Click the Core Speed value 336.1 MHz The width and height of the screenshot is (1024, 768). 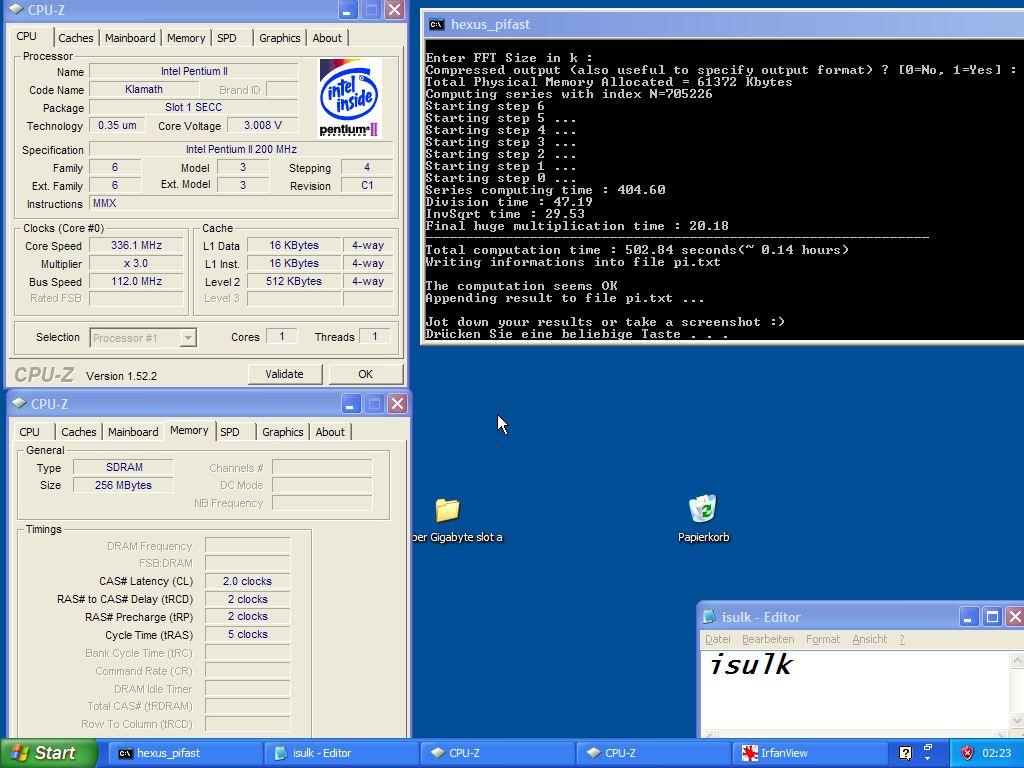(136, 246)
